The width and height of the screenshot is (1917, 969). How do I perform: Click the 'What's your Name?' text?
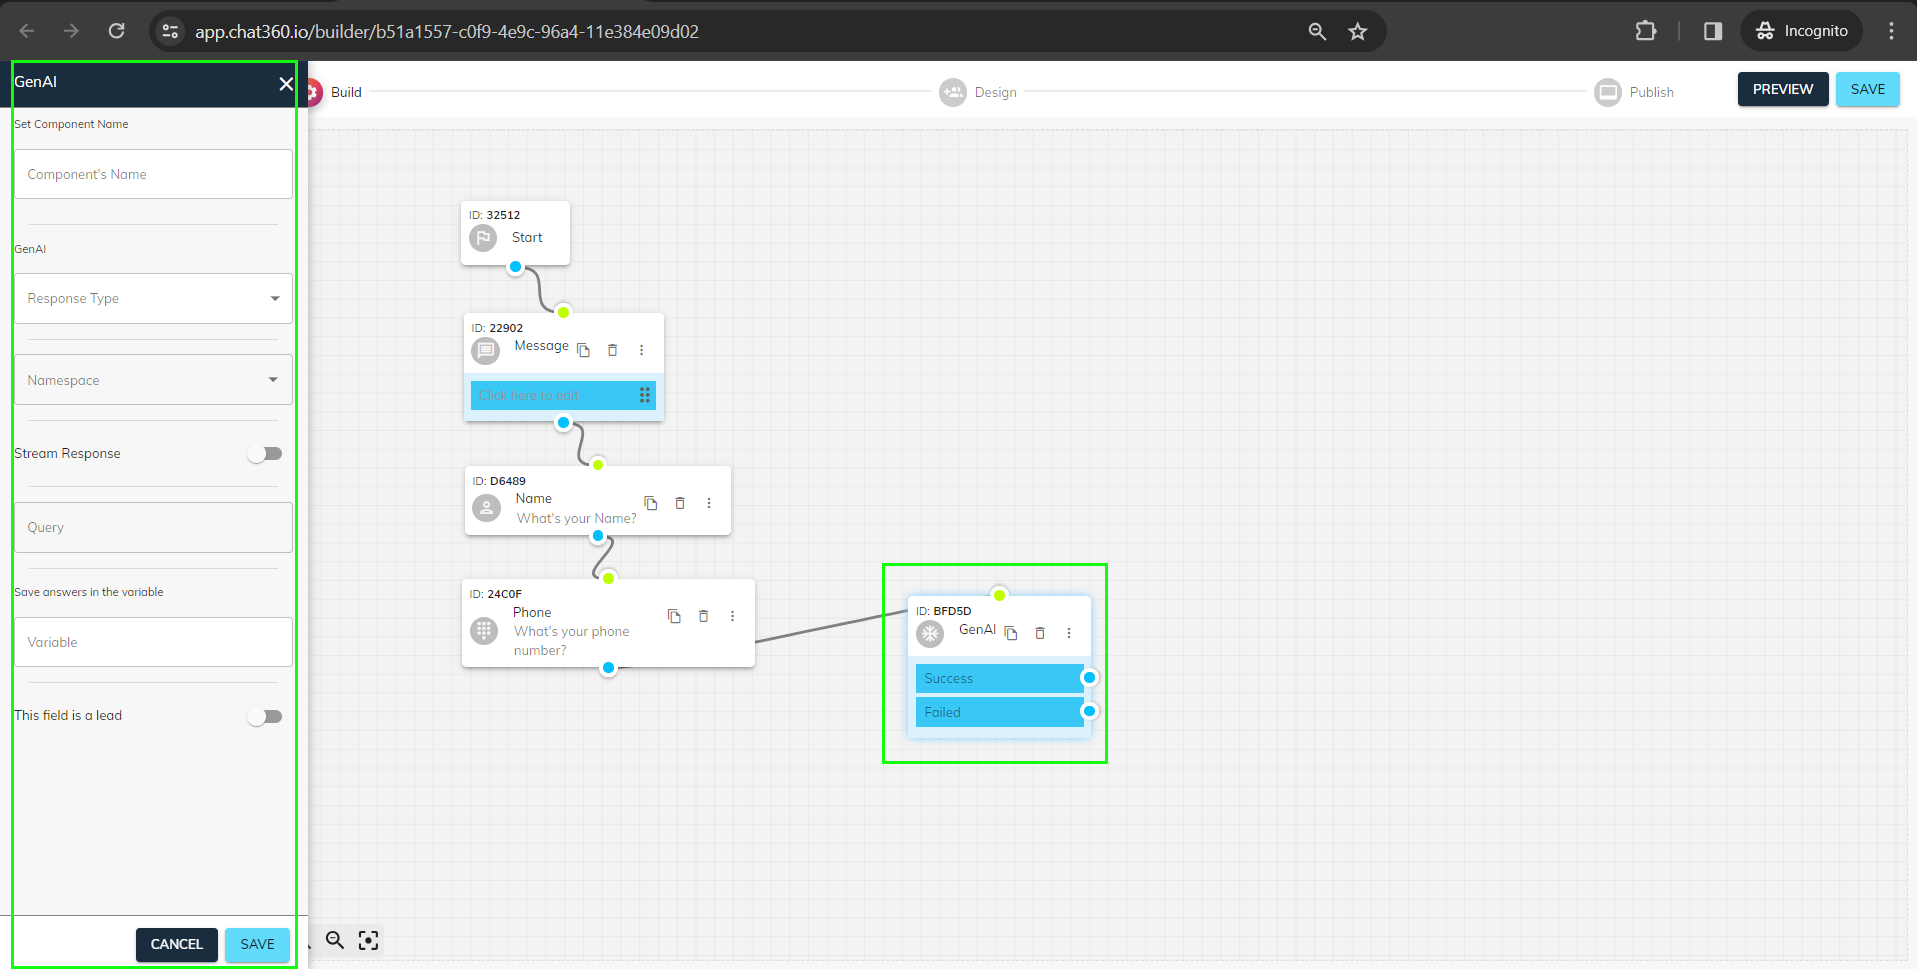point(576,518)
